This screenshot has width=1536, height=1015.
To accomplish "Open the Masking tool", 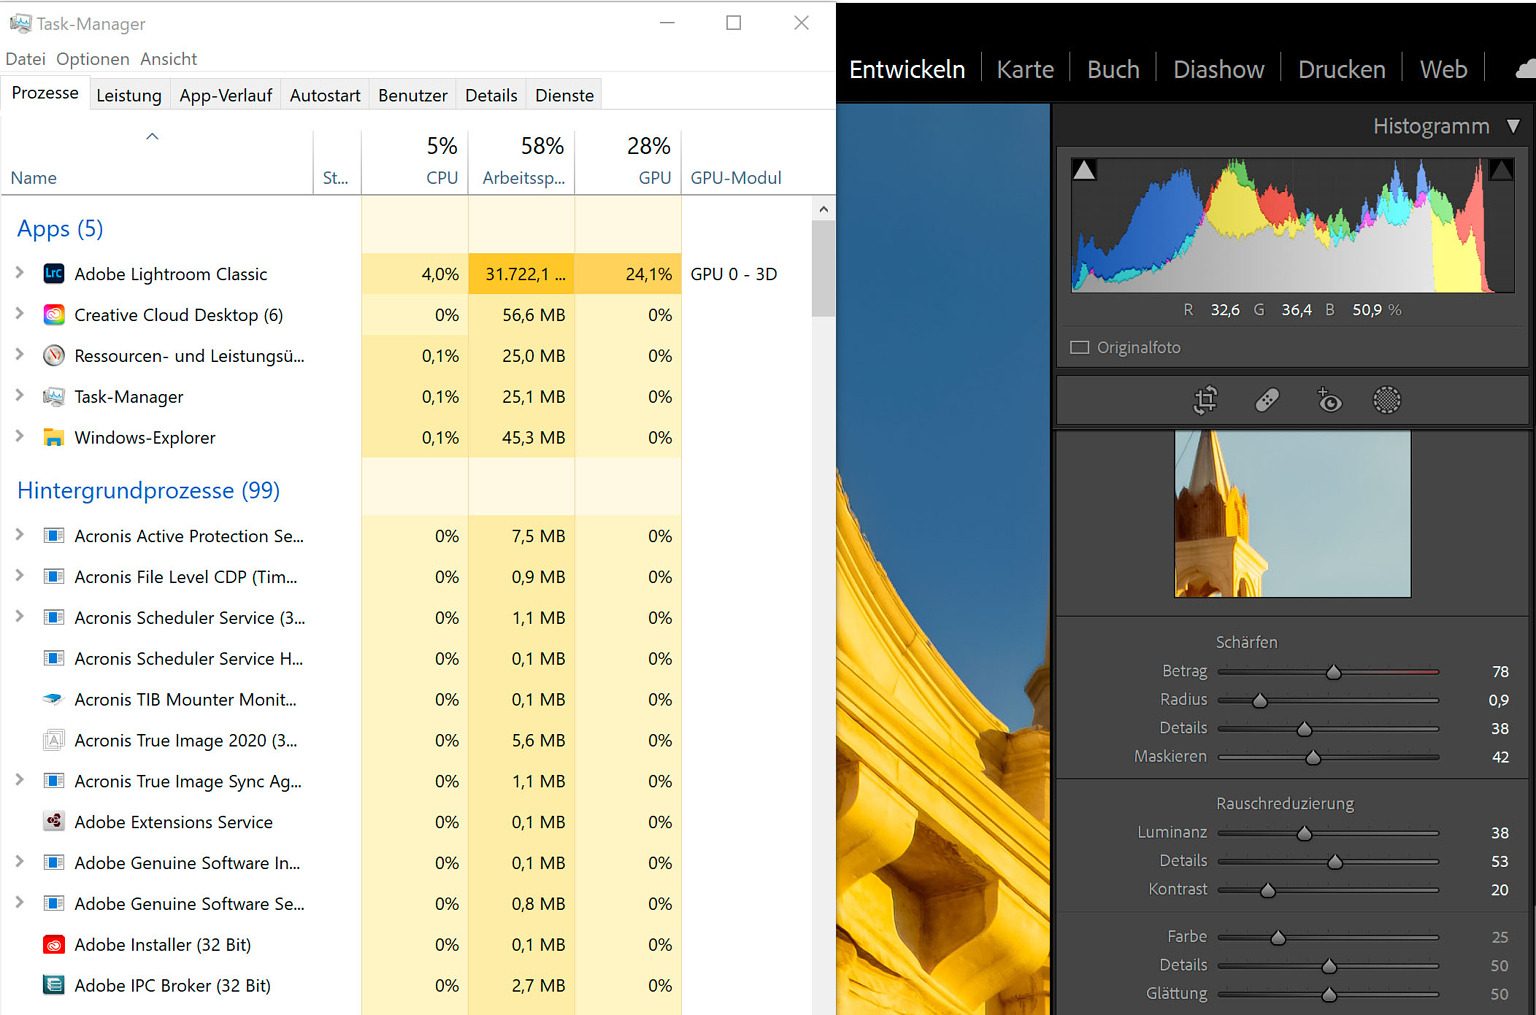I will coord(1387,401).
